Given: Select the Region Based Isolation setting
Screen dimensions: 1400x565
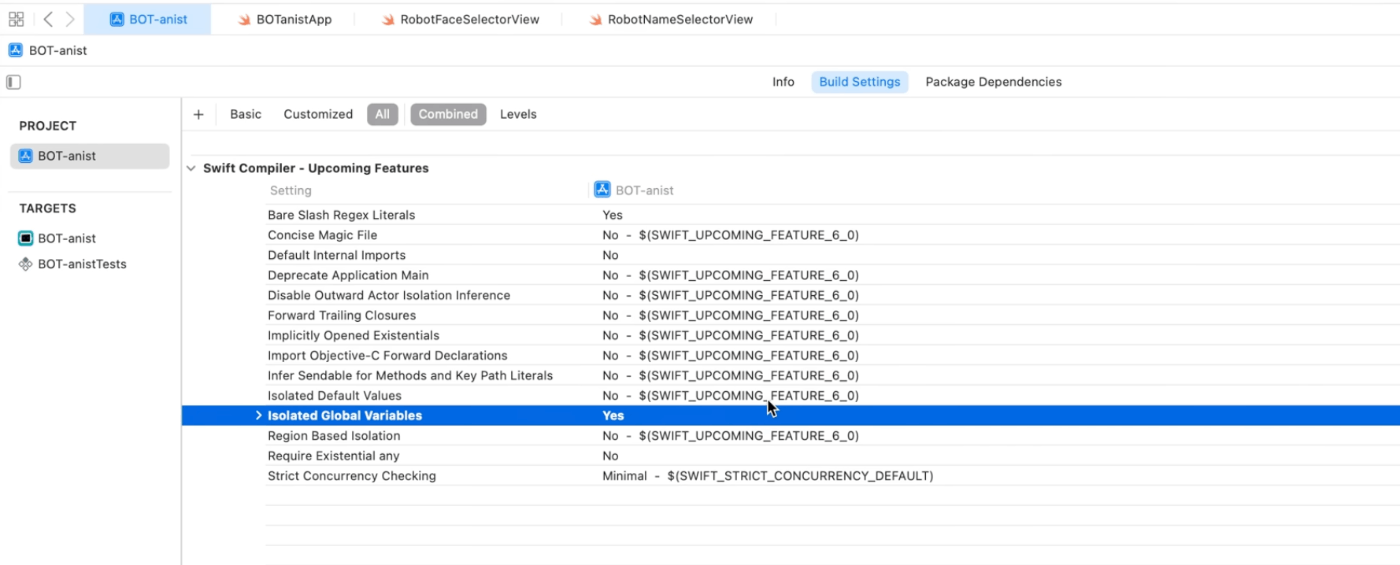Looking at the screenshot, I should [334, 436].
